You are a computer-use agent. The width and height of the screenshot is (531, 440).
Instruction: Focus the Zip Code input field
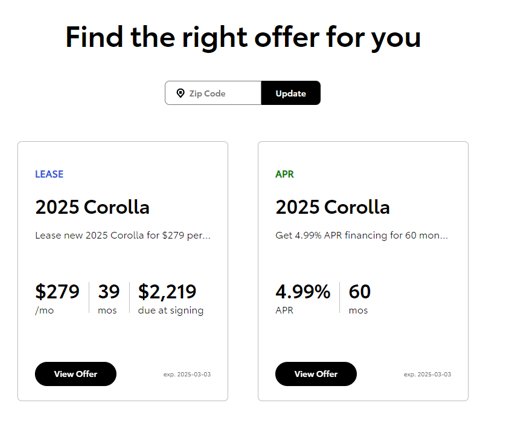pyautogui.click(x=213, y=93)
